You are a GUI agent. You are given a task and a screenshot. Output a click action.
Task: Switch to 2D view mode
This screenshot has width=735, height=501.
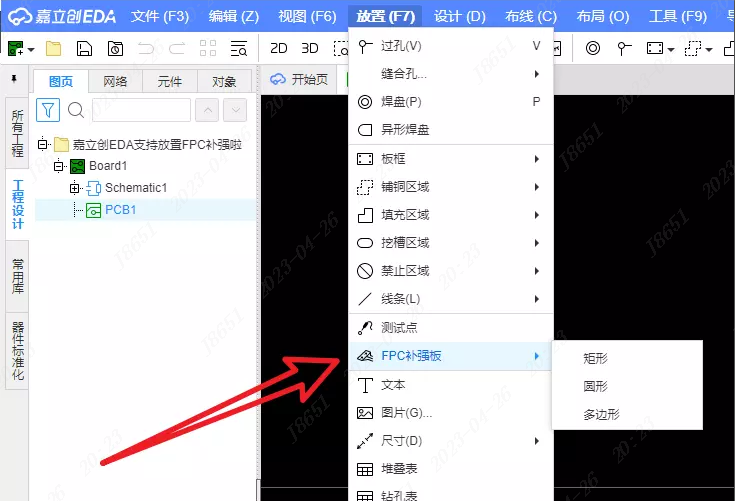coord(279,48)
